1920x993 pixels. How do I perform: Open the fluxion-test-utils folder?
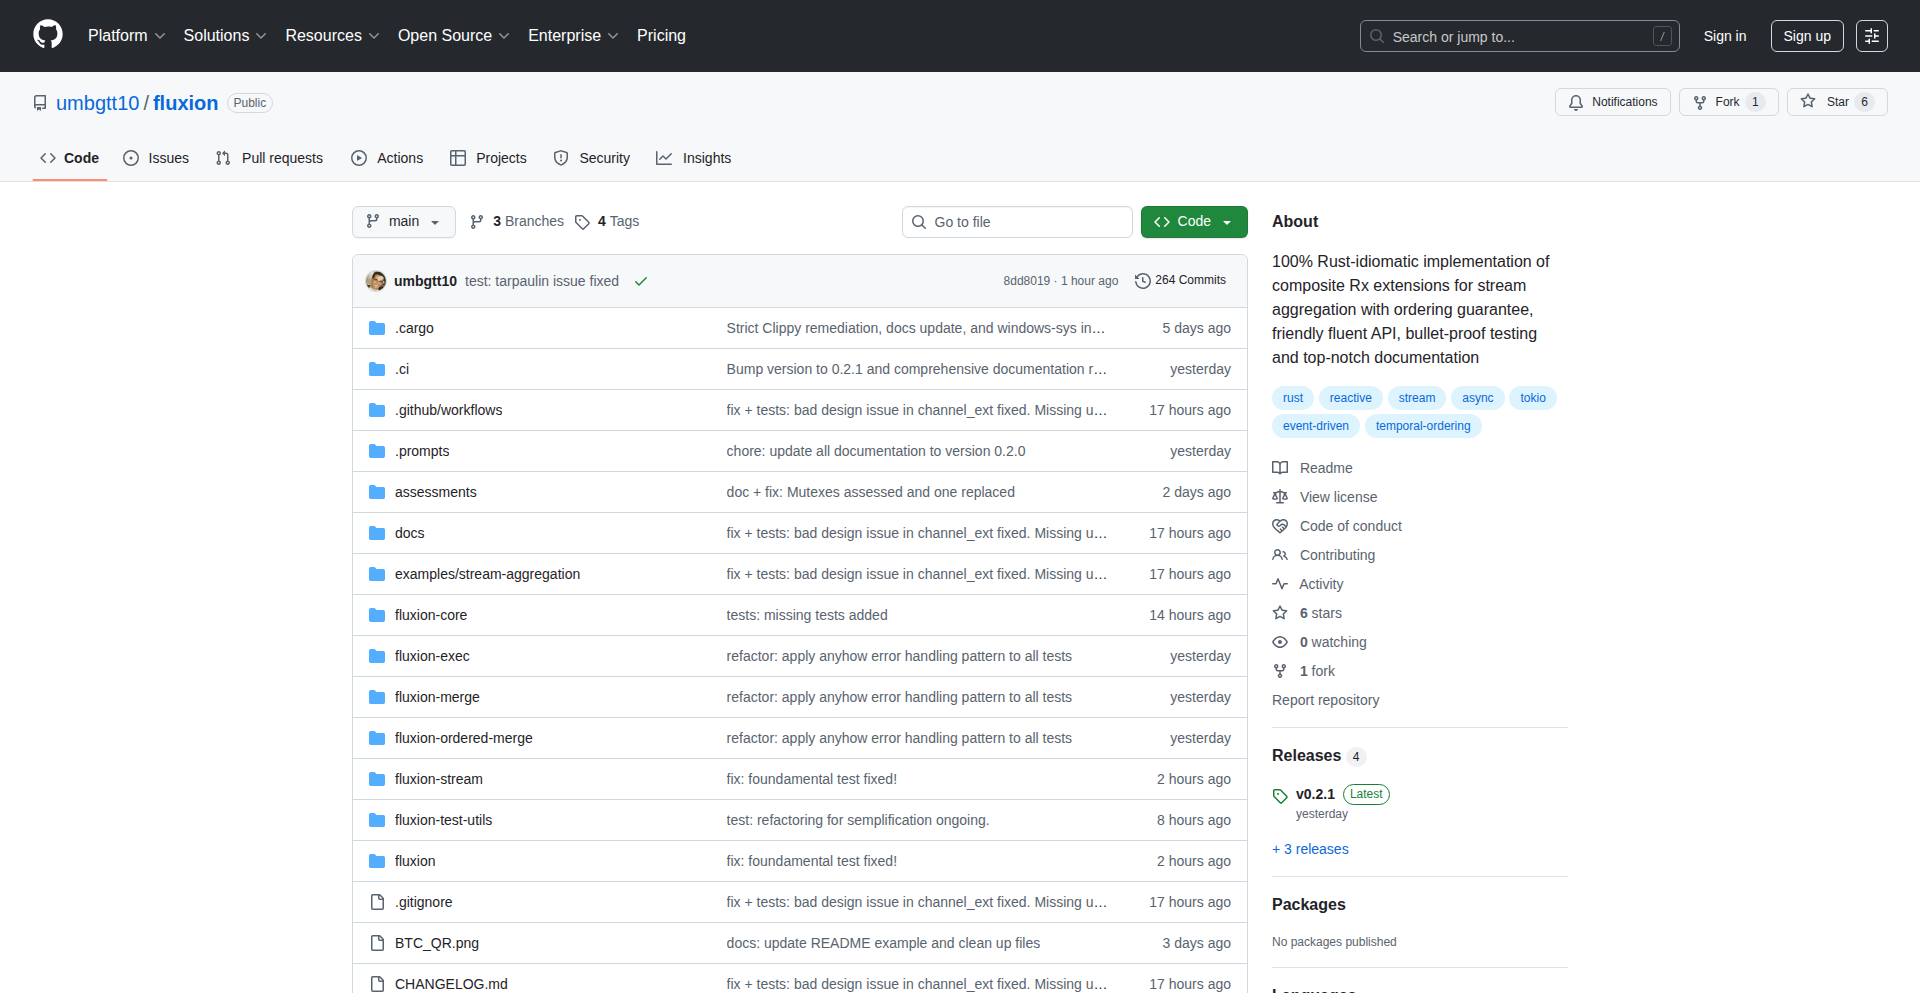[443, 820]
